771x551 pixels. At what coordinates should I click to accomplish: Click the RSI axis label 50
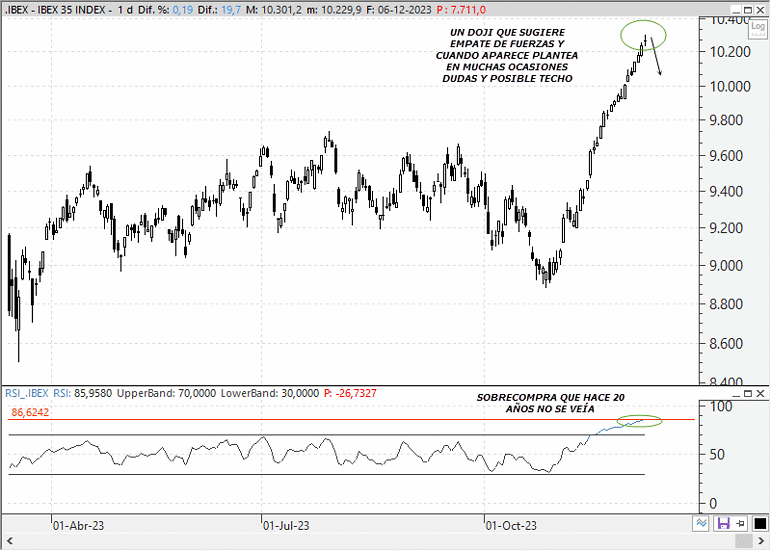pos(717,455)
